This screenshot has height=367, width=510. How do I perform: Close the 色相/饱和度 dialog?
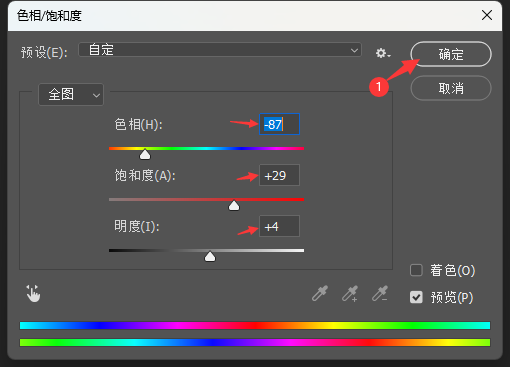coord(487,15)
